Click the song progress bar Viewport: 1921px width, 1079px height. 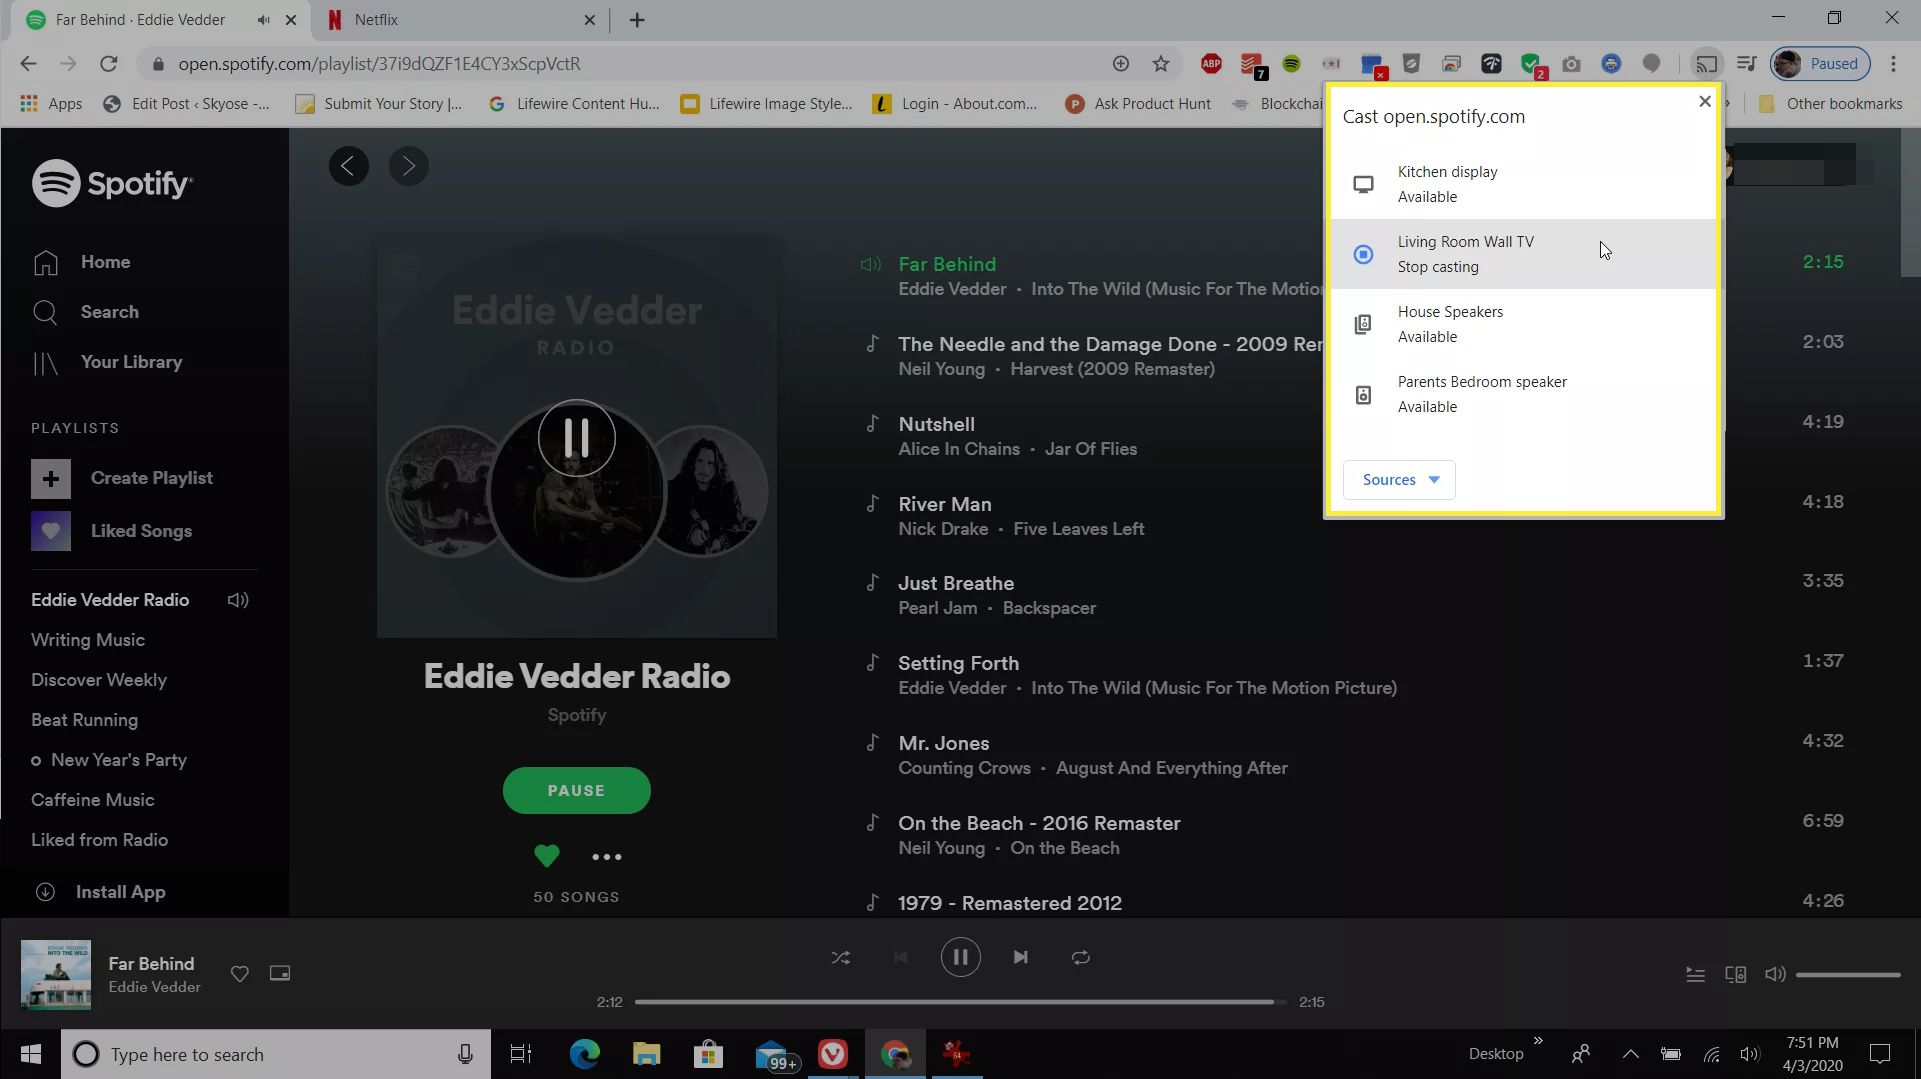[960, 1002]
